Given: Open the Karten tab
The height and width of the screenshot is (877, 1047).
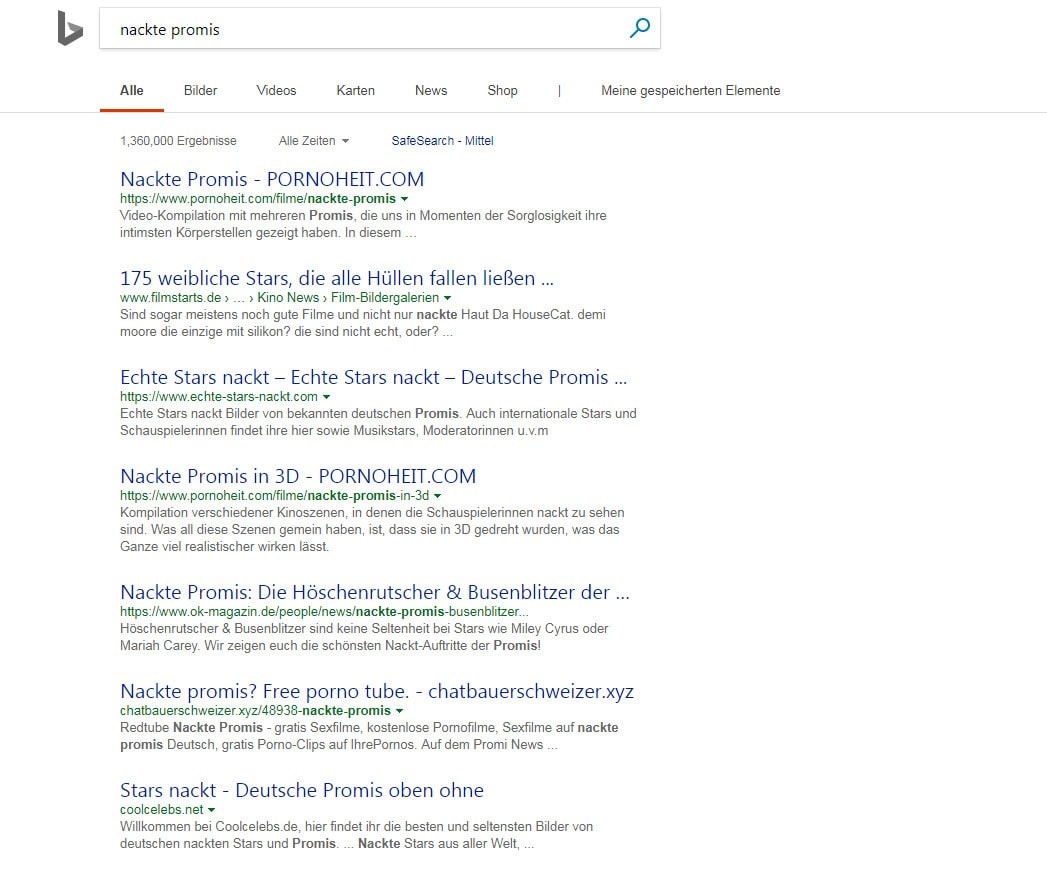Looking at the screenshot, I should (x=355, y=90).
